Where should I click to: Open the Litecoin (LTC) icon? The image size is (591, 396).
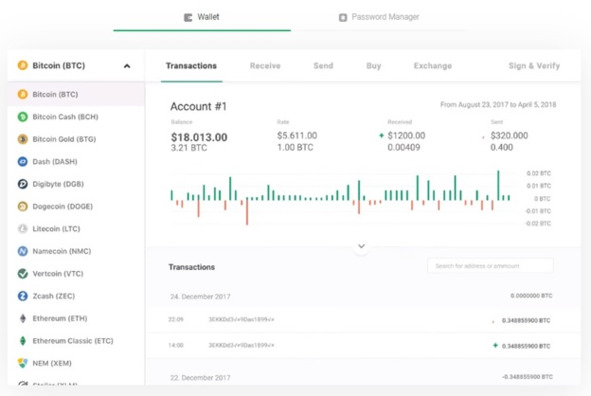point(23,229)
